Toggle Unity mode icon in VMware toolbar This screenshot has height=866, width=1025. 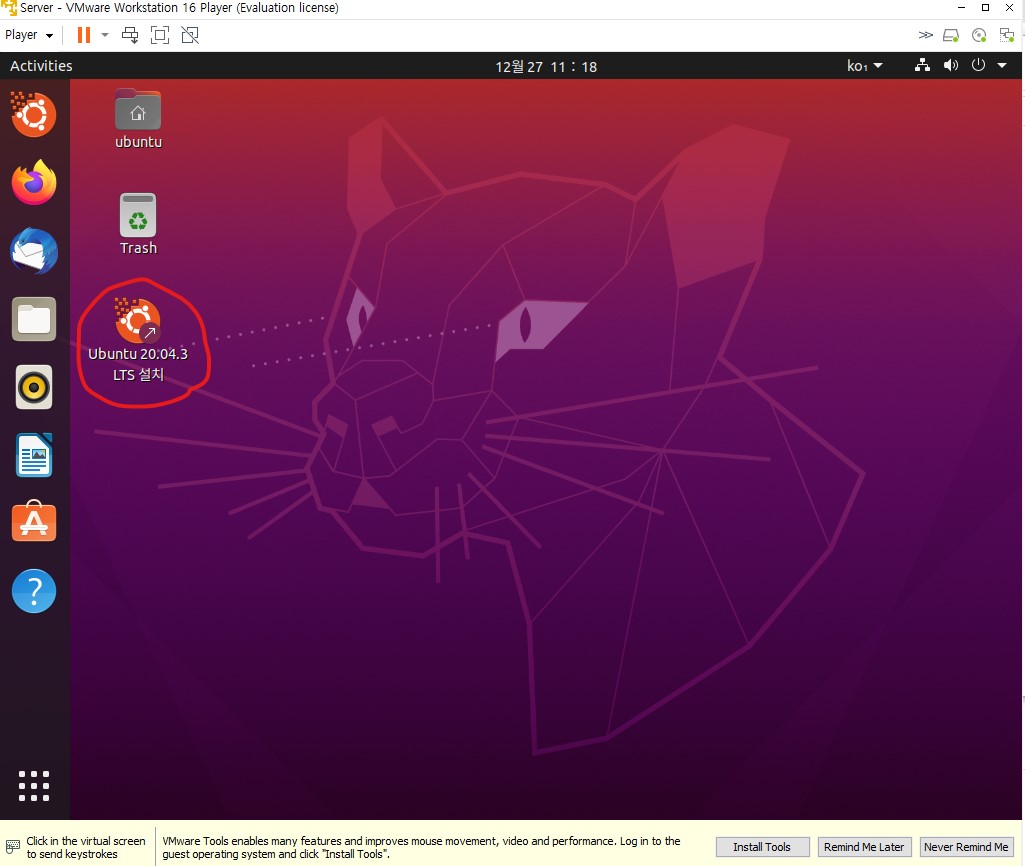click(x=190, y=35)
